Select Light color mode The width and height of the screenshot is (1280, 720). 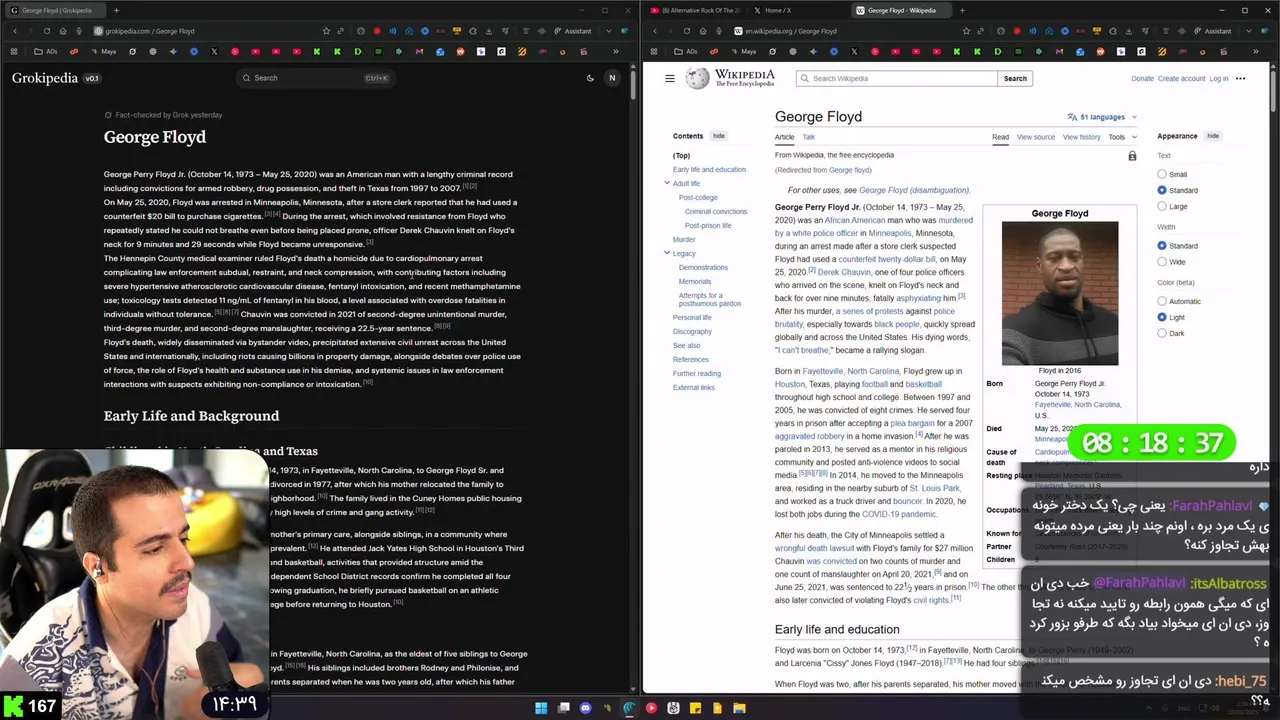click(1162, 317)
